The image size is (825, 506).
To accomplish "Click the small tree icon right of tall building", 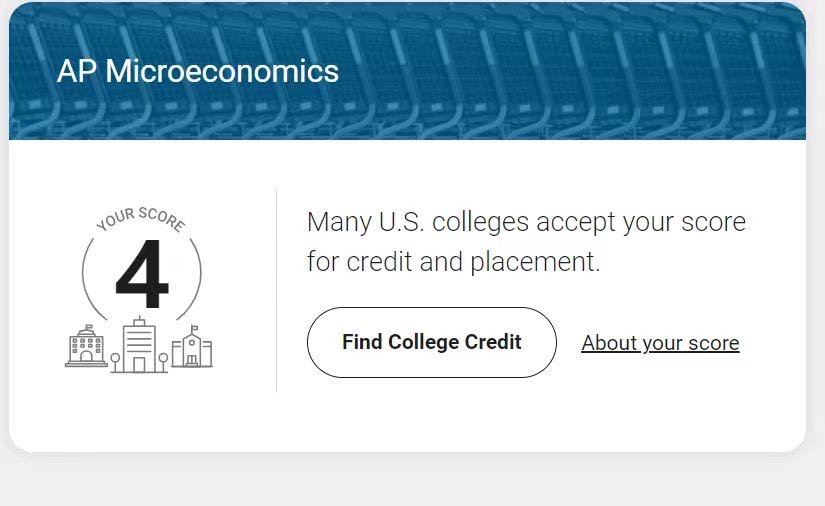I will tap(163, 362).
